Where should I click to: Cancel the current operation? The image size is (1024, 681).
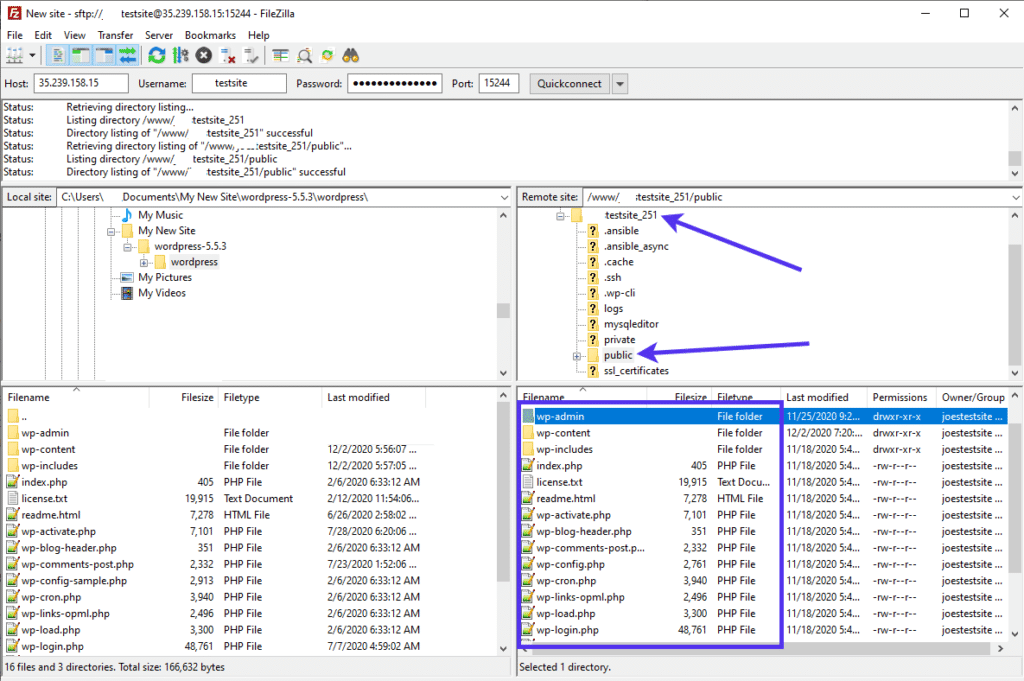click(x=204, y=55)
